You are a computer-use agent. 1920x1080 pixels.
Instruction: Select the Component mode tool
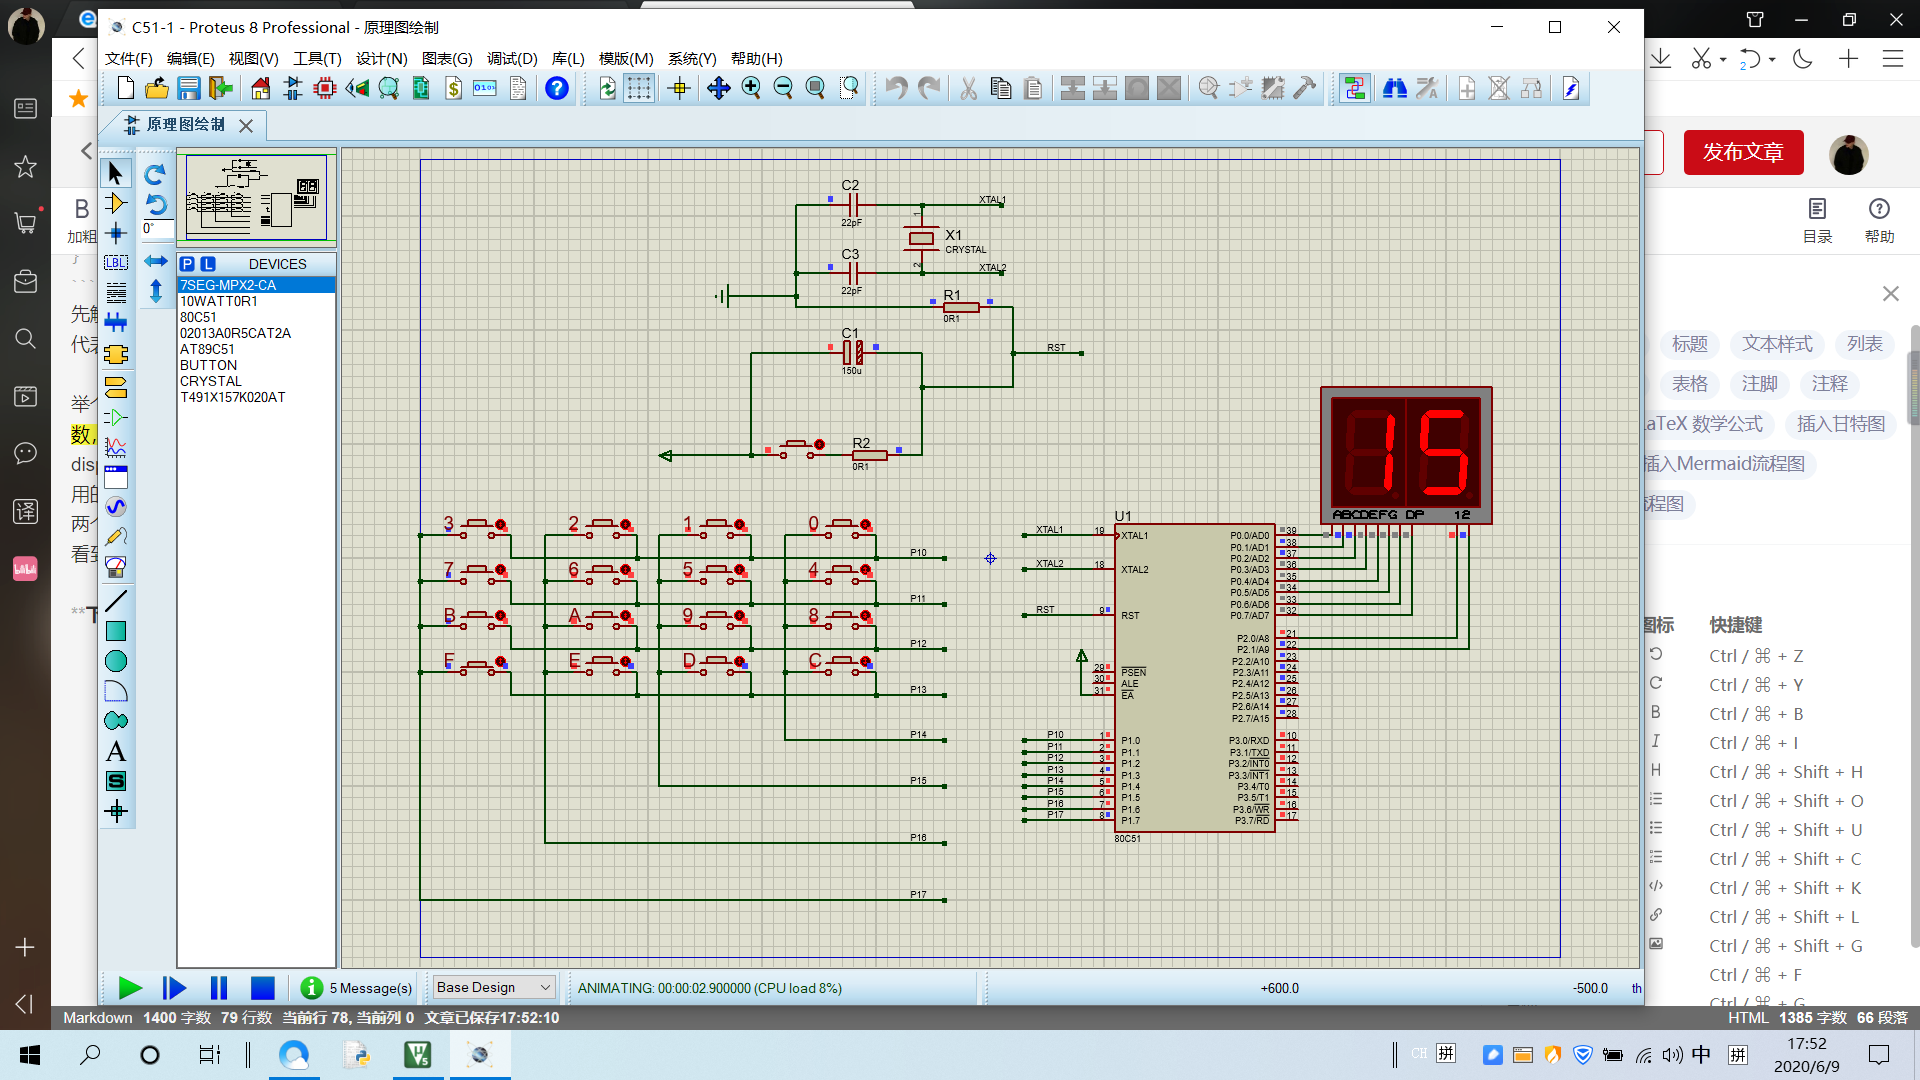(x=116, y=204)
